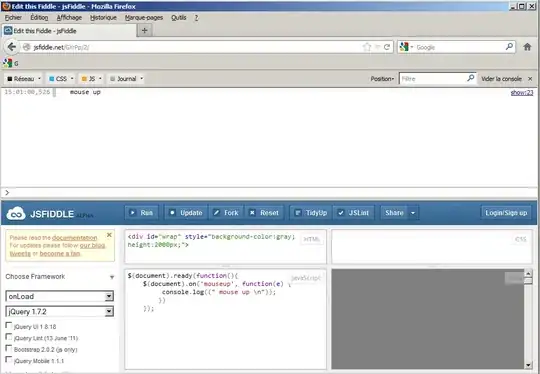Run the fiddle with the Run button
The width and height of the screenshot is (540, 374).
pyautogui.click(x=142, y=213)
